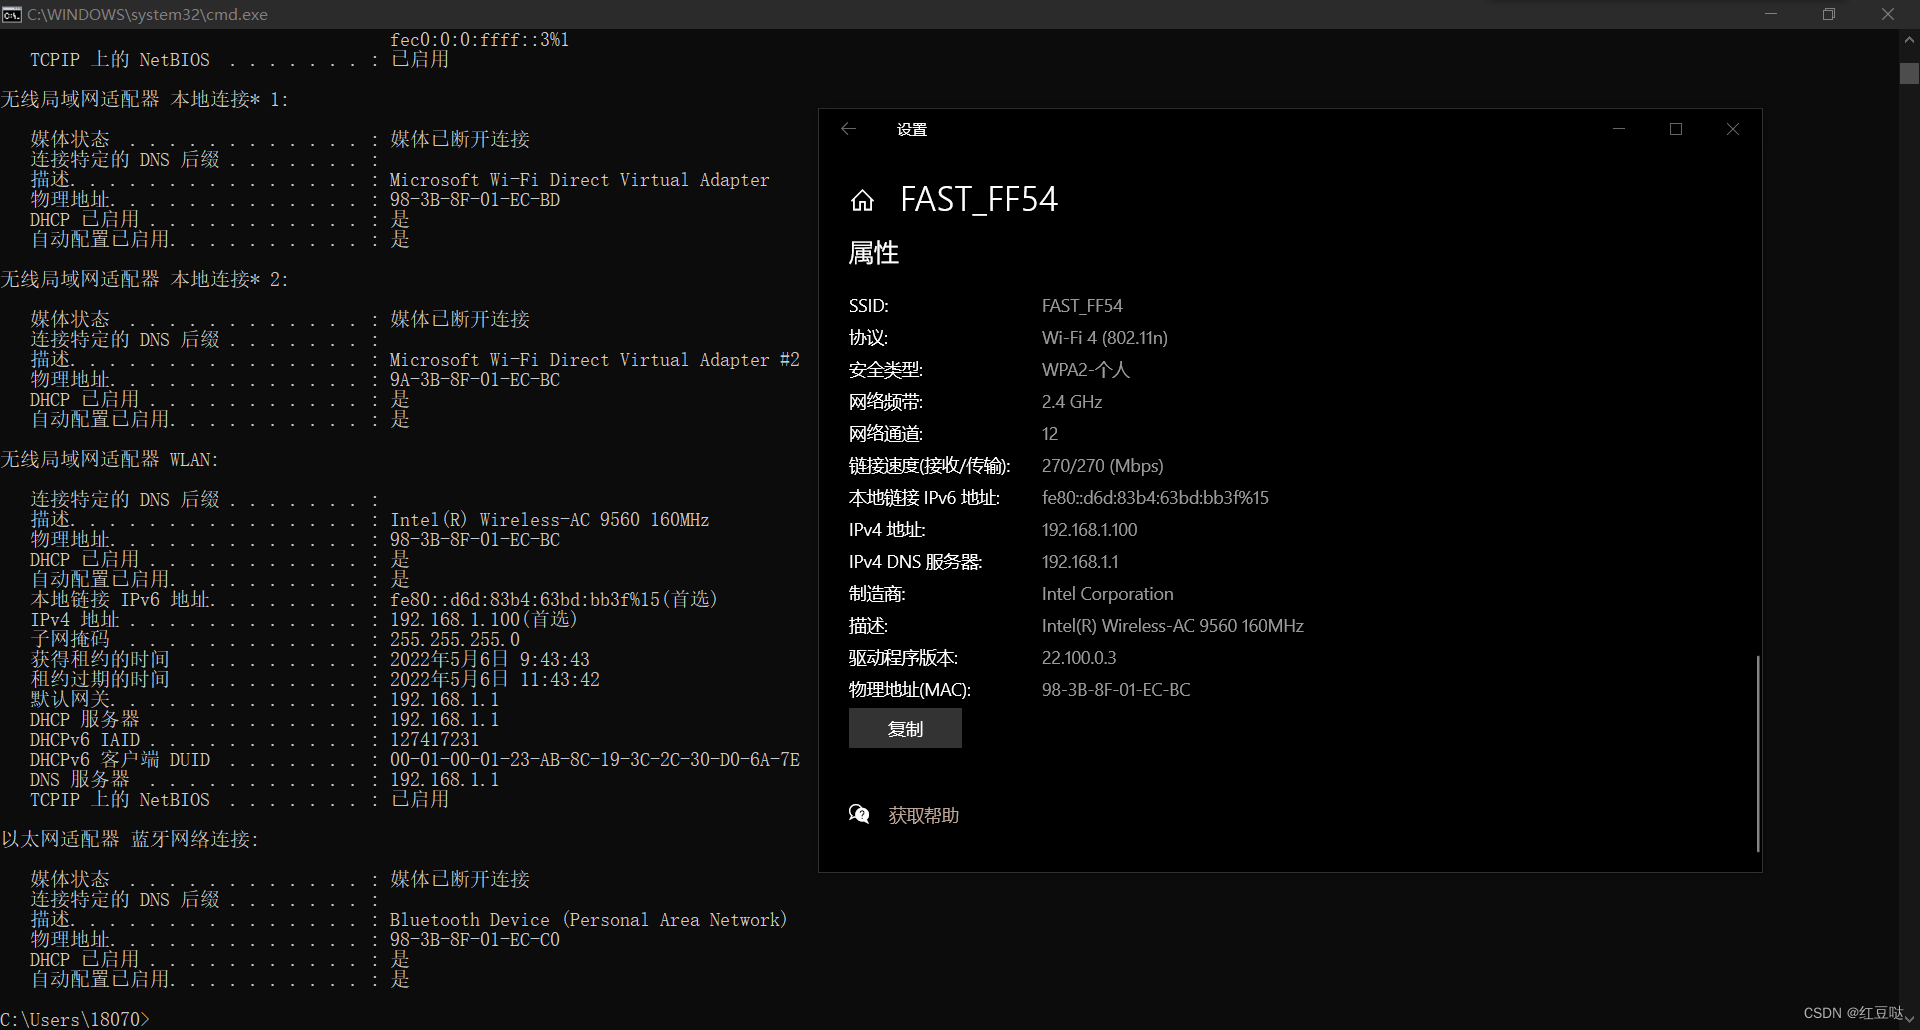Viewport: 1920px width, 1030px height.
Task: Click FAST_FF54 page title
Action: [979, 200]
